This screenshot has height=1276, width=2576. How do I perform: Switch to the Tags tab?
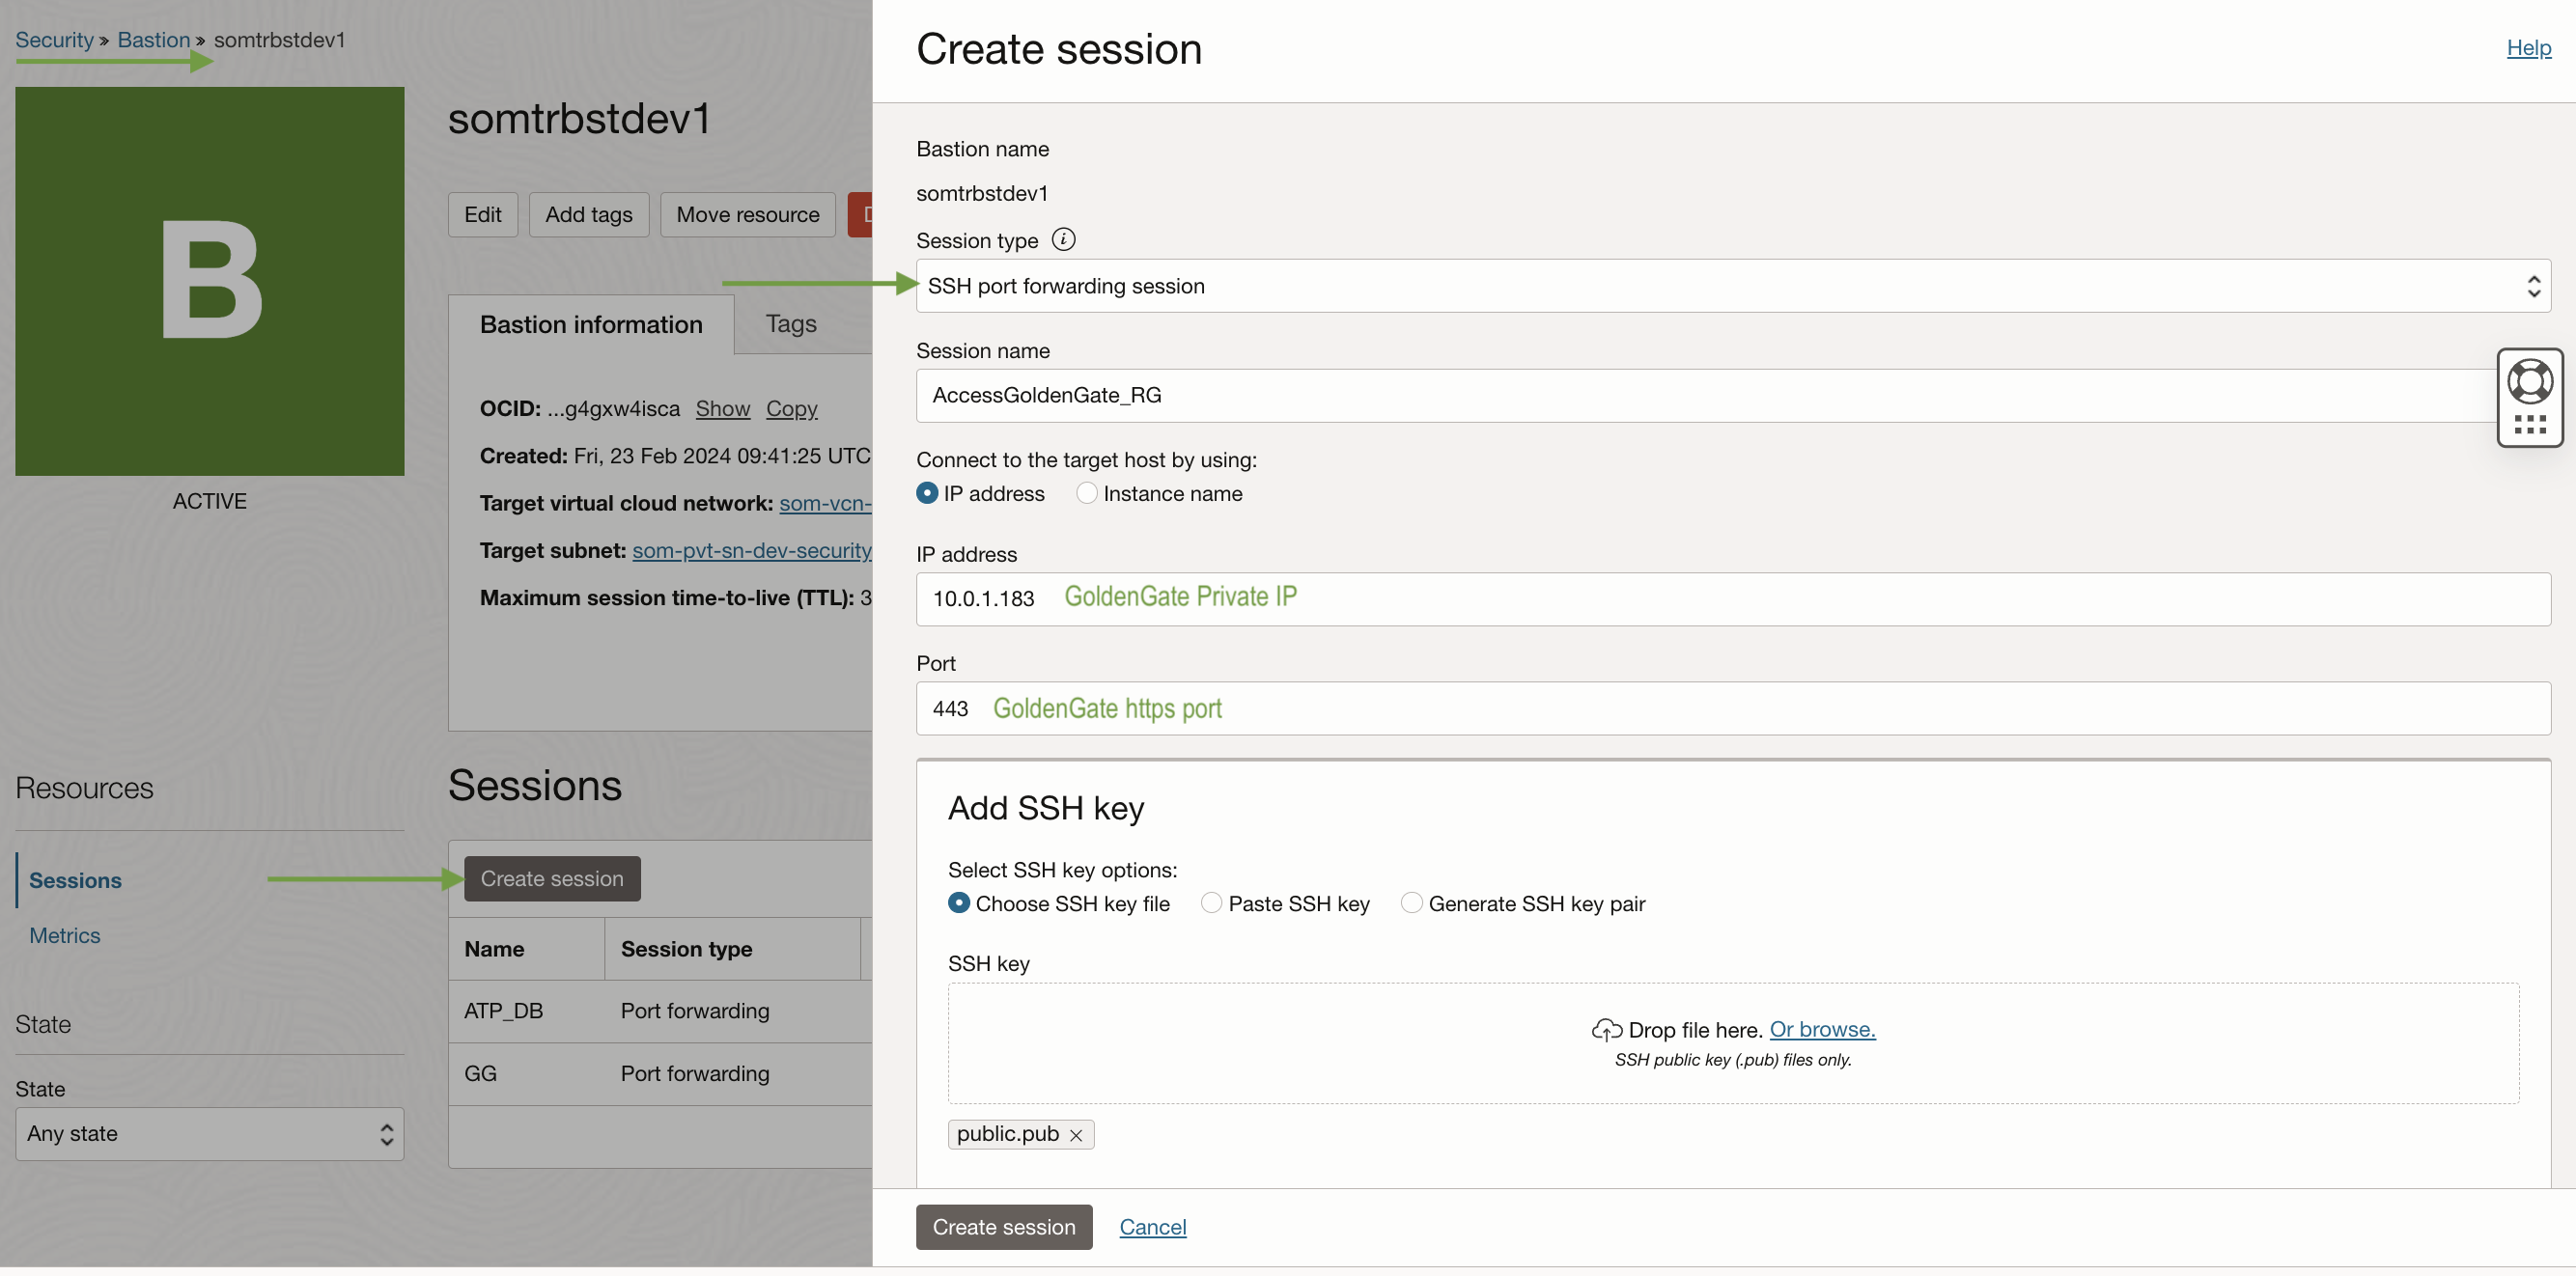click(x=790, y=324)
